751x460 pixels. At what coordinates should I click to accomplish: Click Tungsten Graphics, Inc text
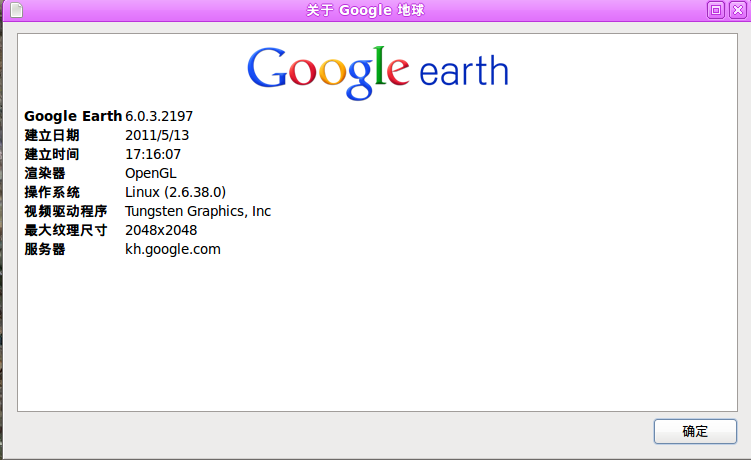pyautogui.click(x=198, y=211)
